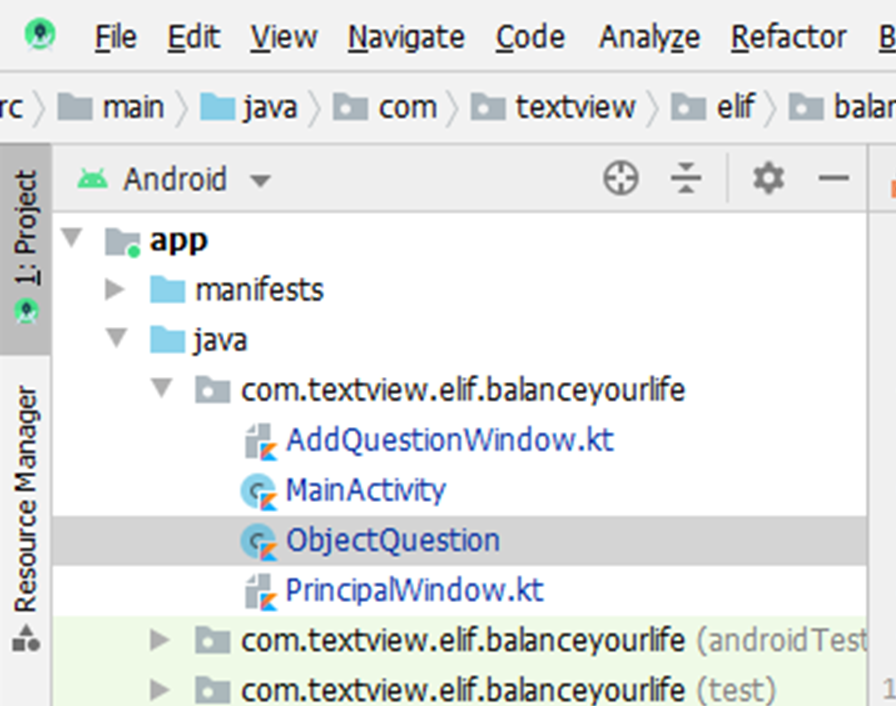The width and height of the screenshot is (896, 706).
Task: Open the File menu
Action: 115,38
